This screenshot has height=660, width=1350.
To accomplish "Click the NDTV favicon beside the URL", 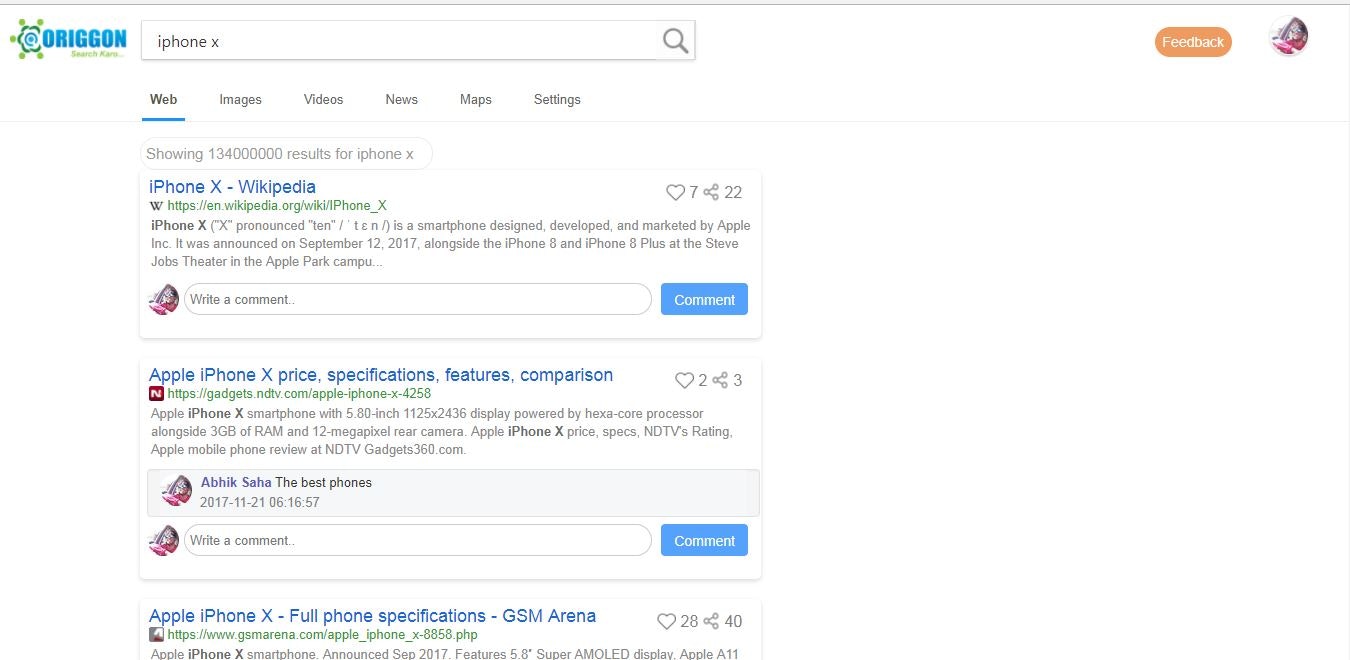I will pyautogui.click(x=156, y=394).
